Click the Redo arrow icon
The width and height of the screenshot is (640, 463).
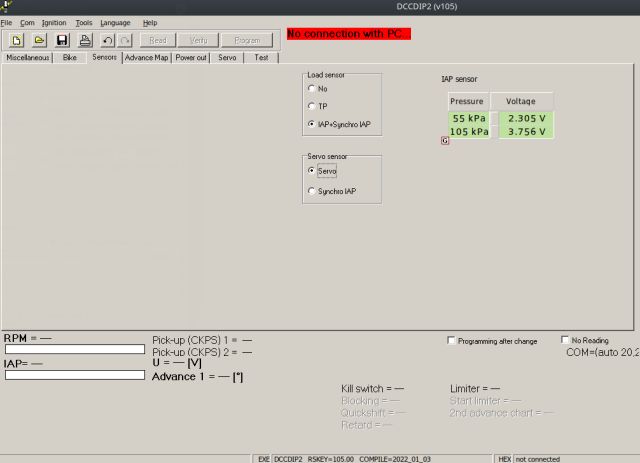click(125, 40)
